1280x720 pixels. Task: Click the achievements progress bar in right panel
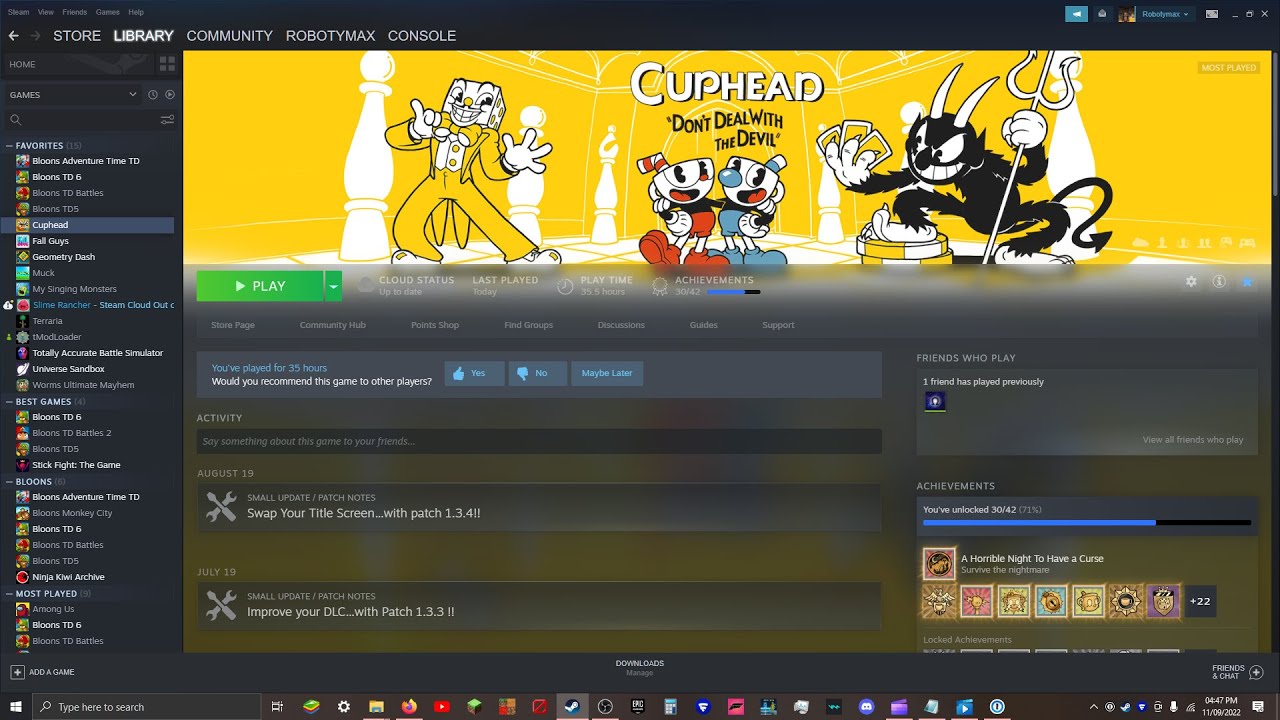pyautogui.click(x=1087, y=522)
